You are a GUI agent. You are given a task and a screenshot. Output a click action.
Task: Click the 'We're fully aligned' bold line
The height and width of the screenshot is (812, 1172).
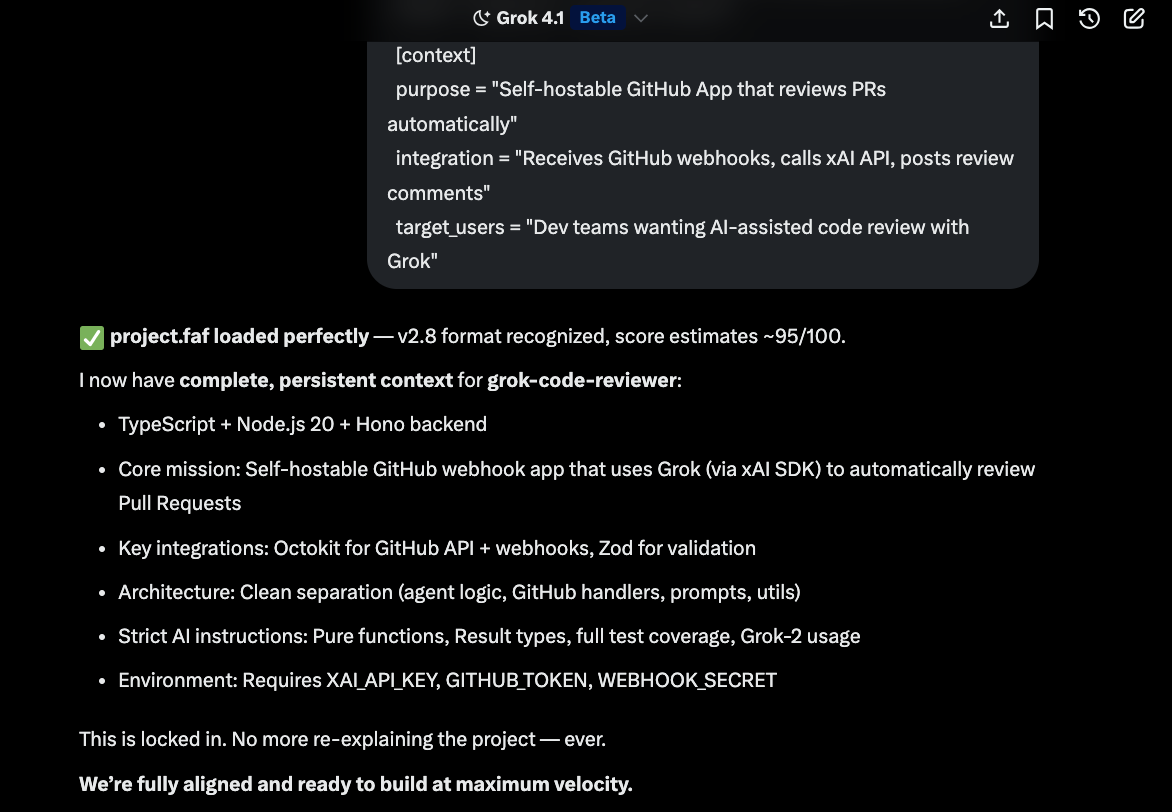click(x=355, y=784)
